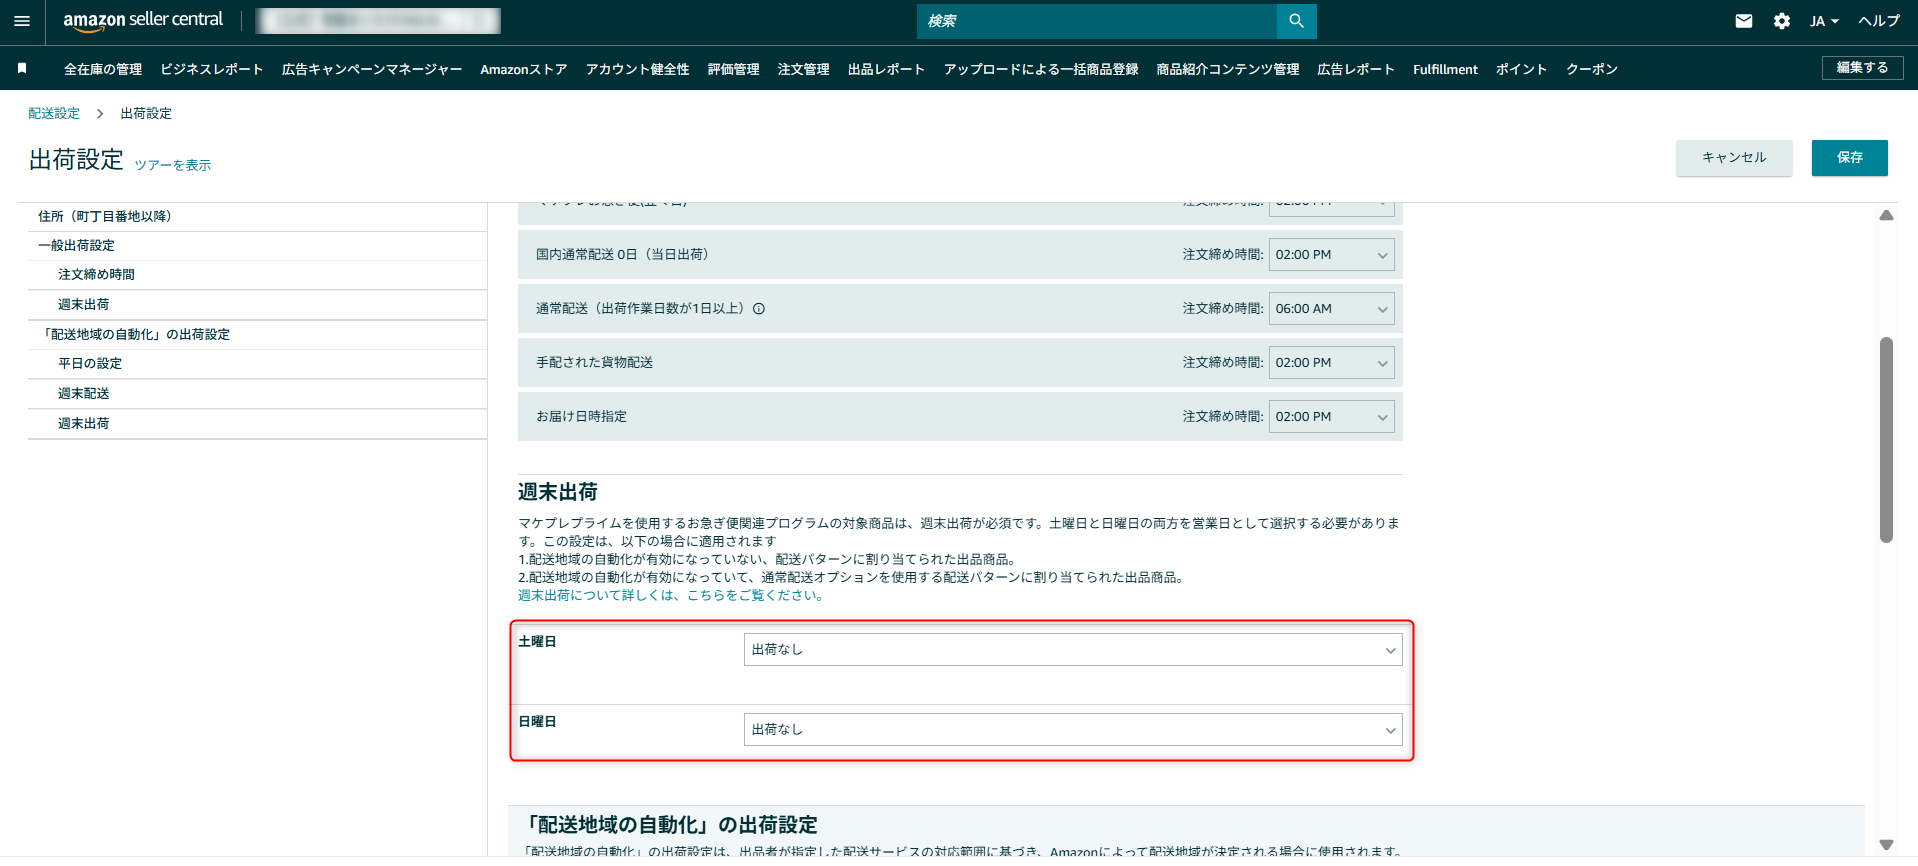Open the hamburger main menu
Viewport: 1918px width, 866px height.
pyautogui.click(x=22, y=21)
